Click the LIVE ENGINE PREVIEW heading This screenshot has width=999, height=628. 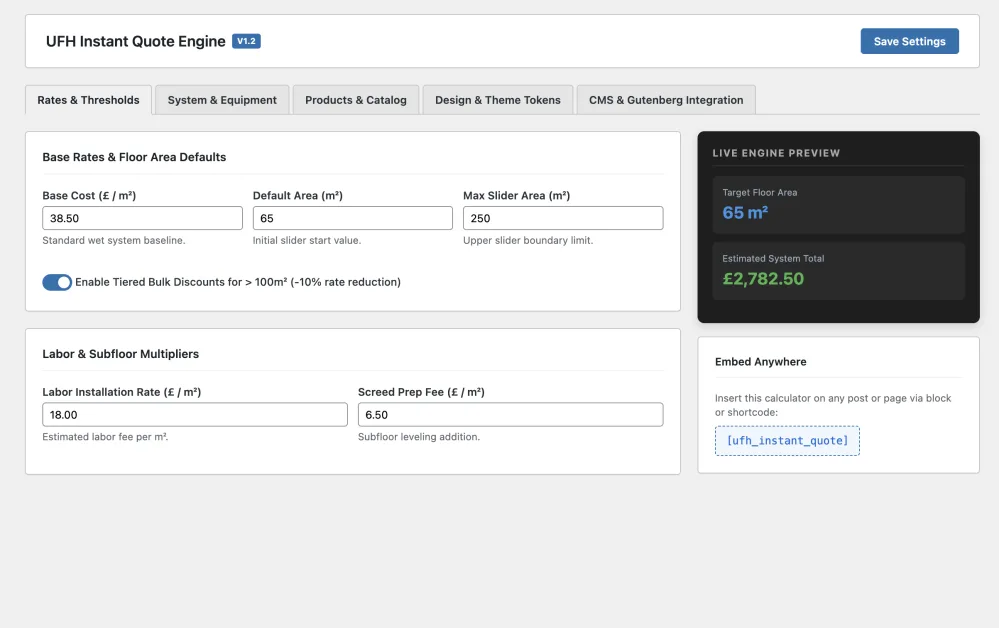776,153
